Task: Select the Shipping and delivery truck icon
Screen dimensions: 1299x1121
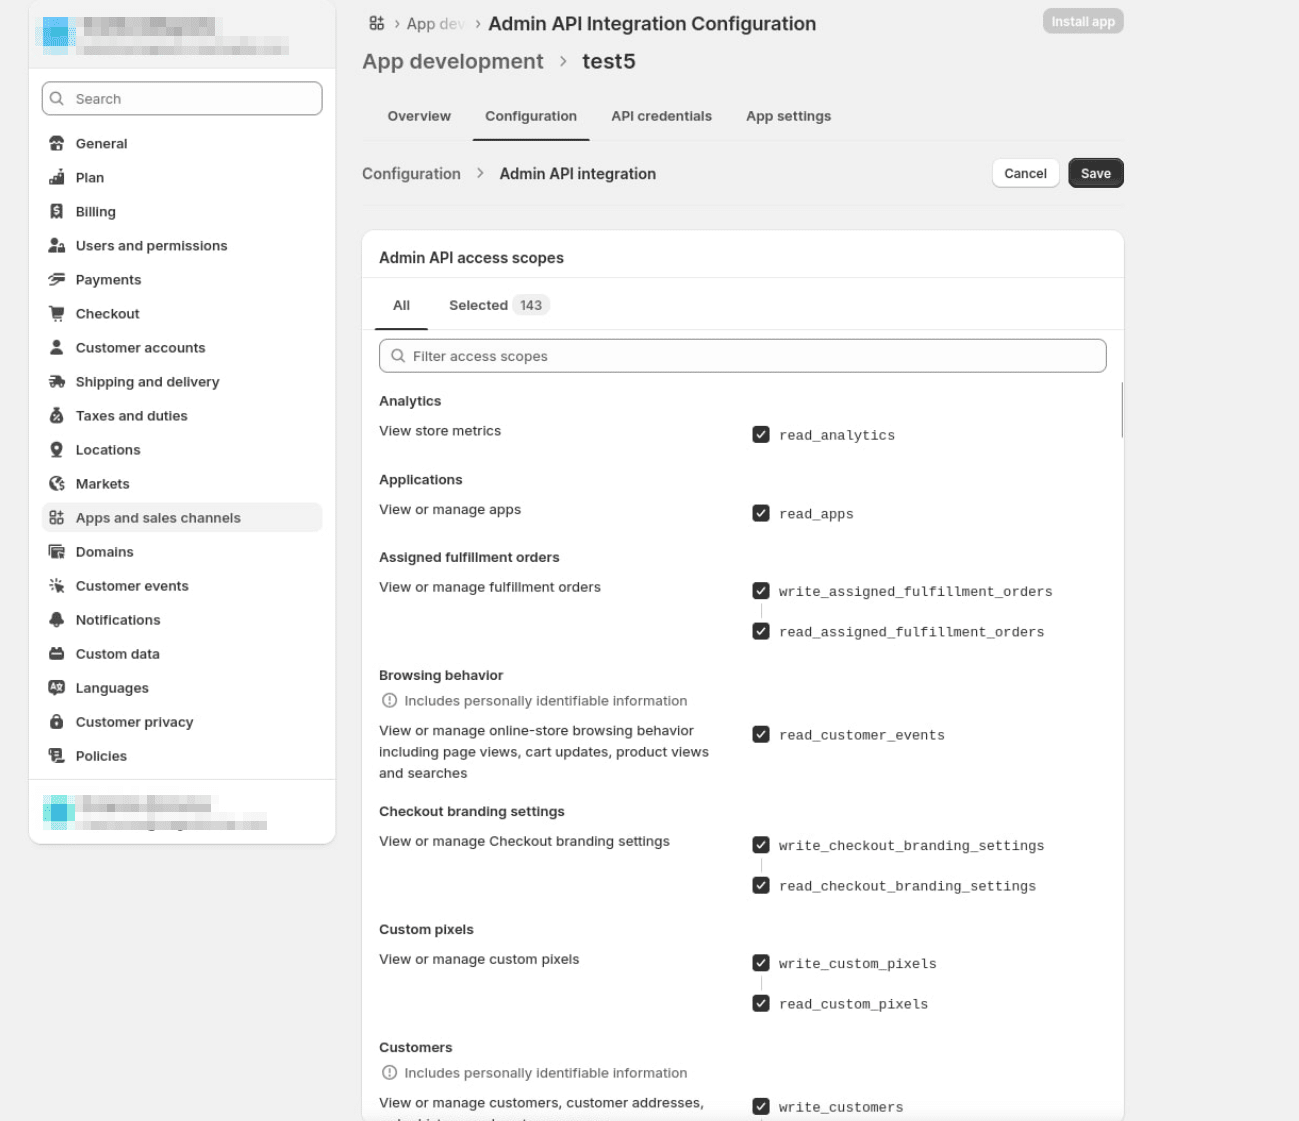Action: tap(57, 381)
